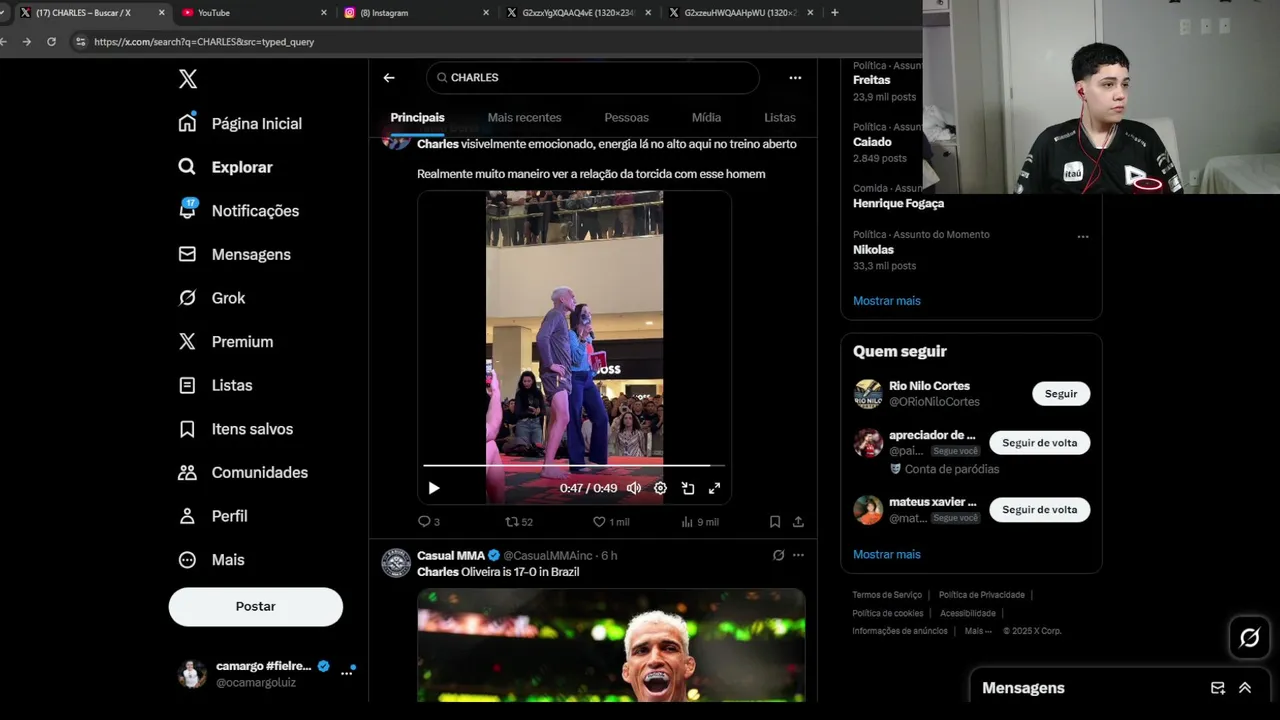
Task: Expand the video to fullscreen
Action: [x=714, y=488]
